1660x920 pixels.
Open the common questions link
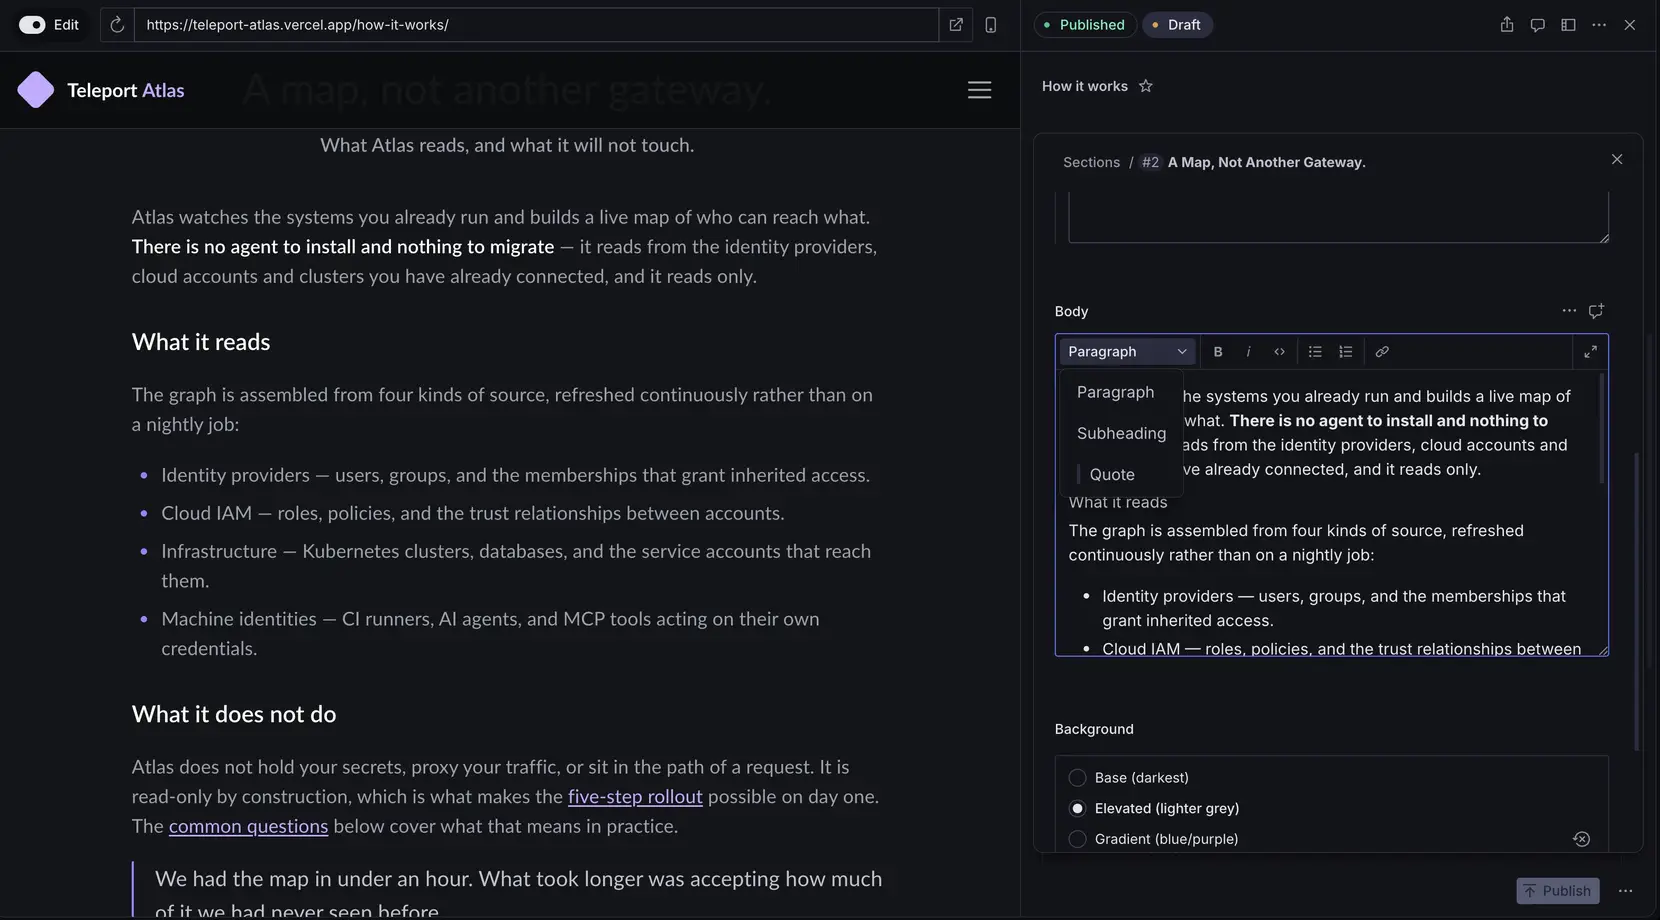click(248, 827)
